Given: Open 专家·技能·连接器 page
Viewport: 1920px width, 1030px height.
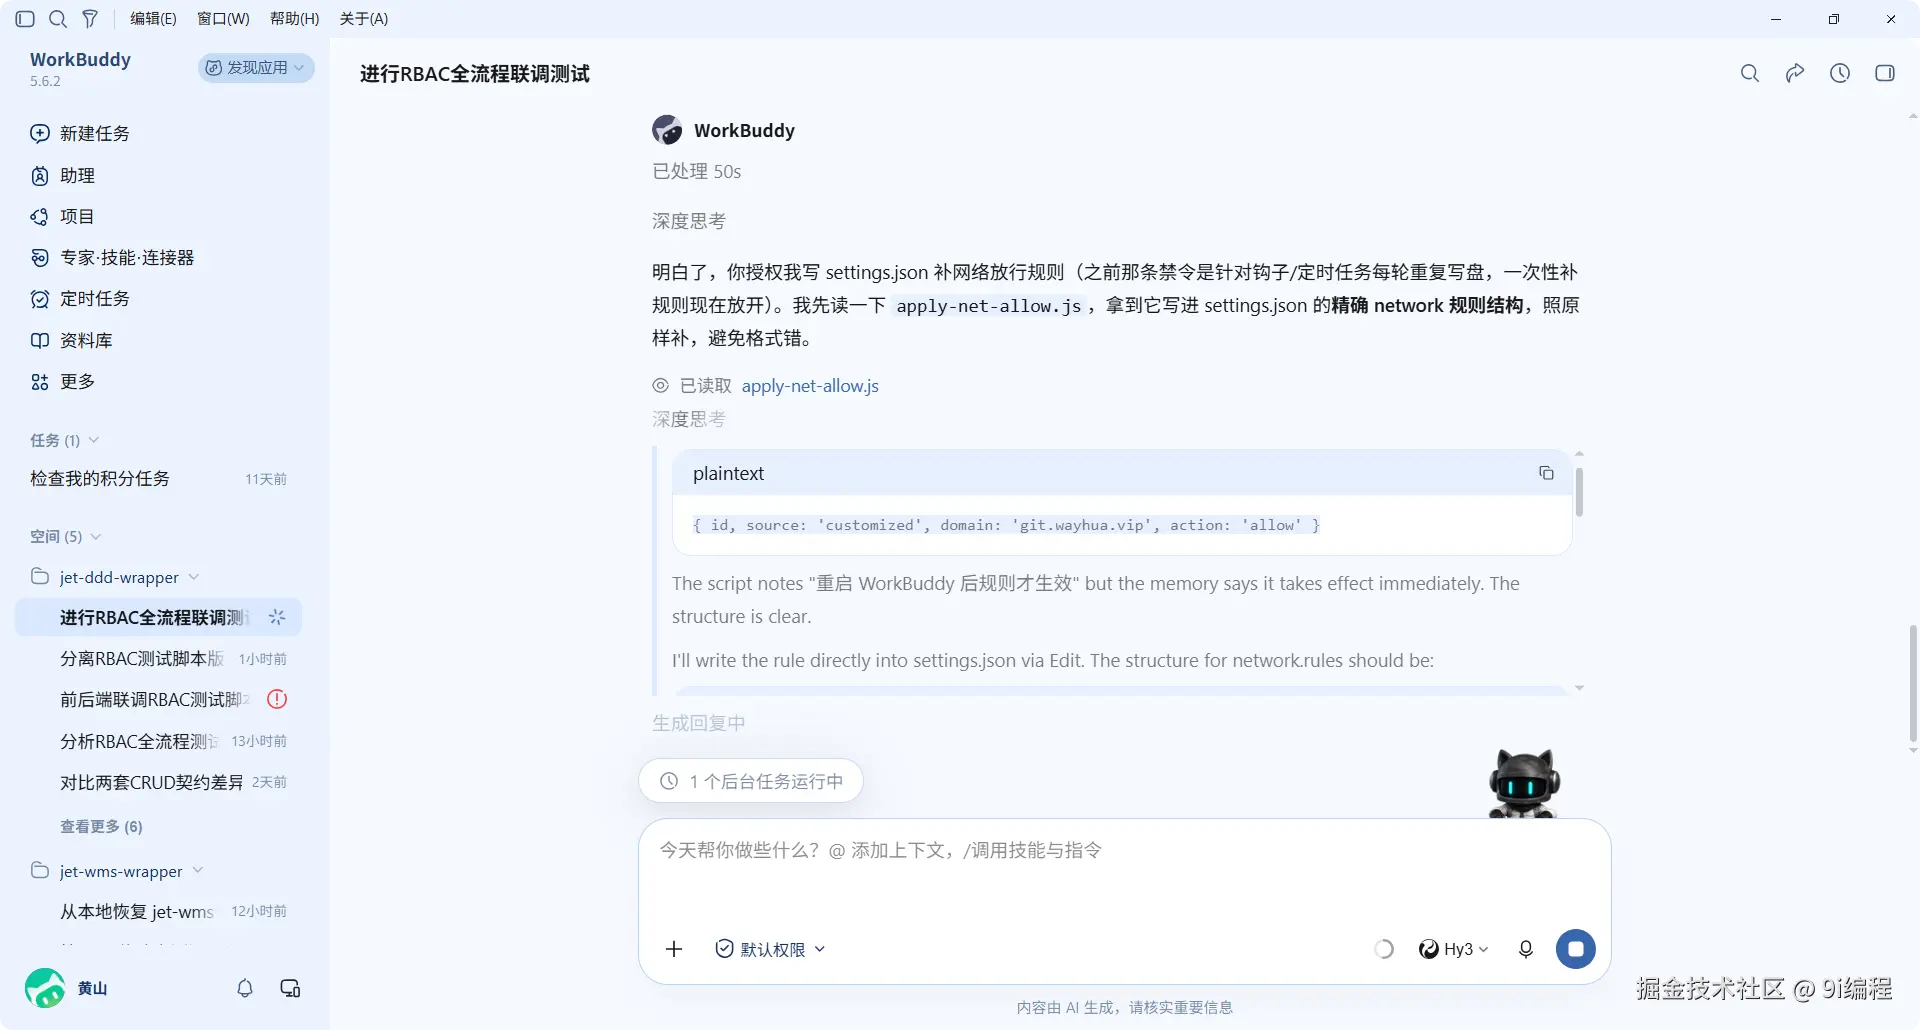Looking at the screenshot, I should click(112, 258).
